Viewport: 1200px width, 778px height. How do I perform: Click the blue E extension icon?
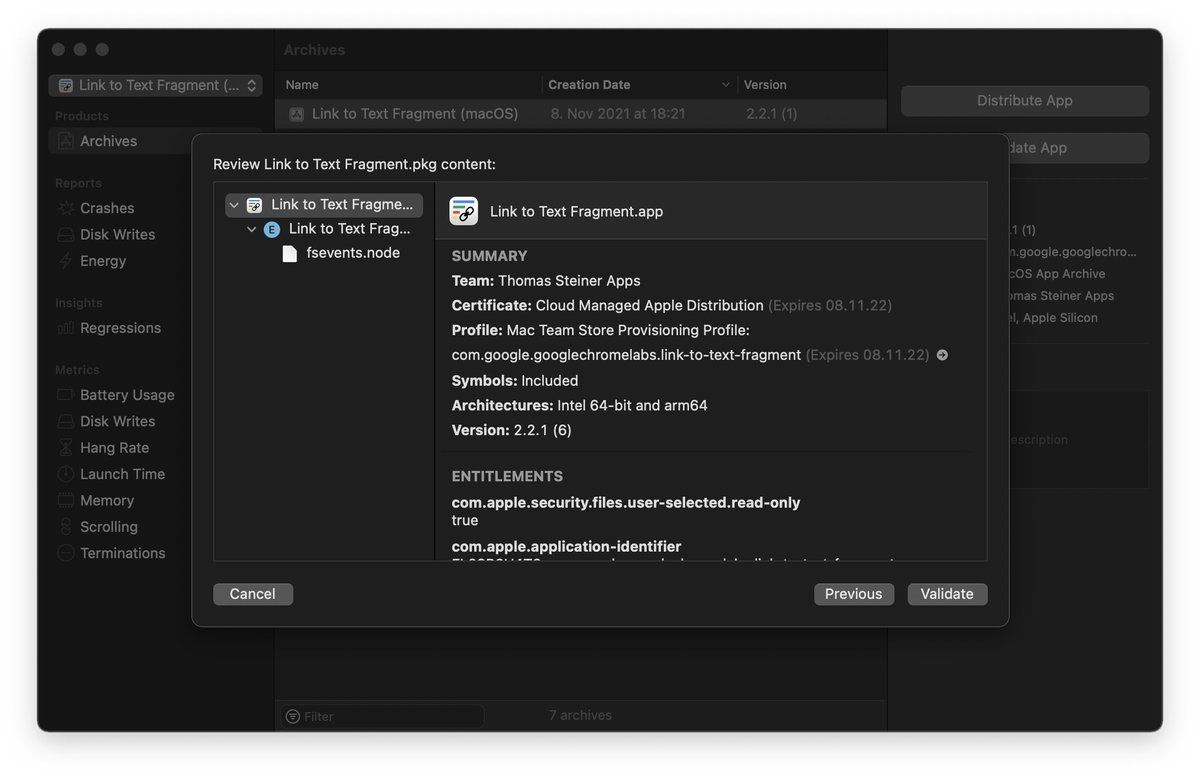coord(272,229)
